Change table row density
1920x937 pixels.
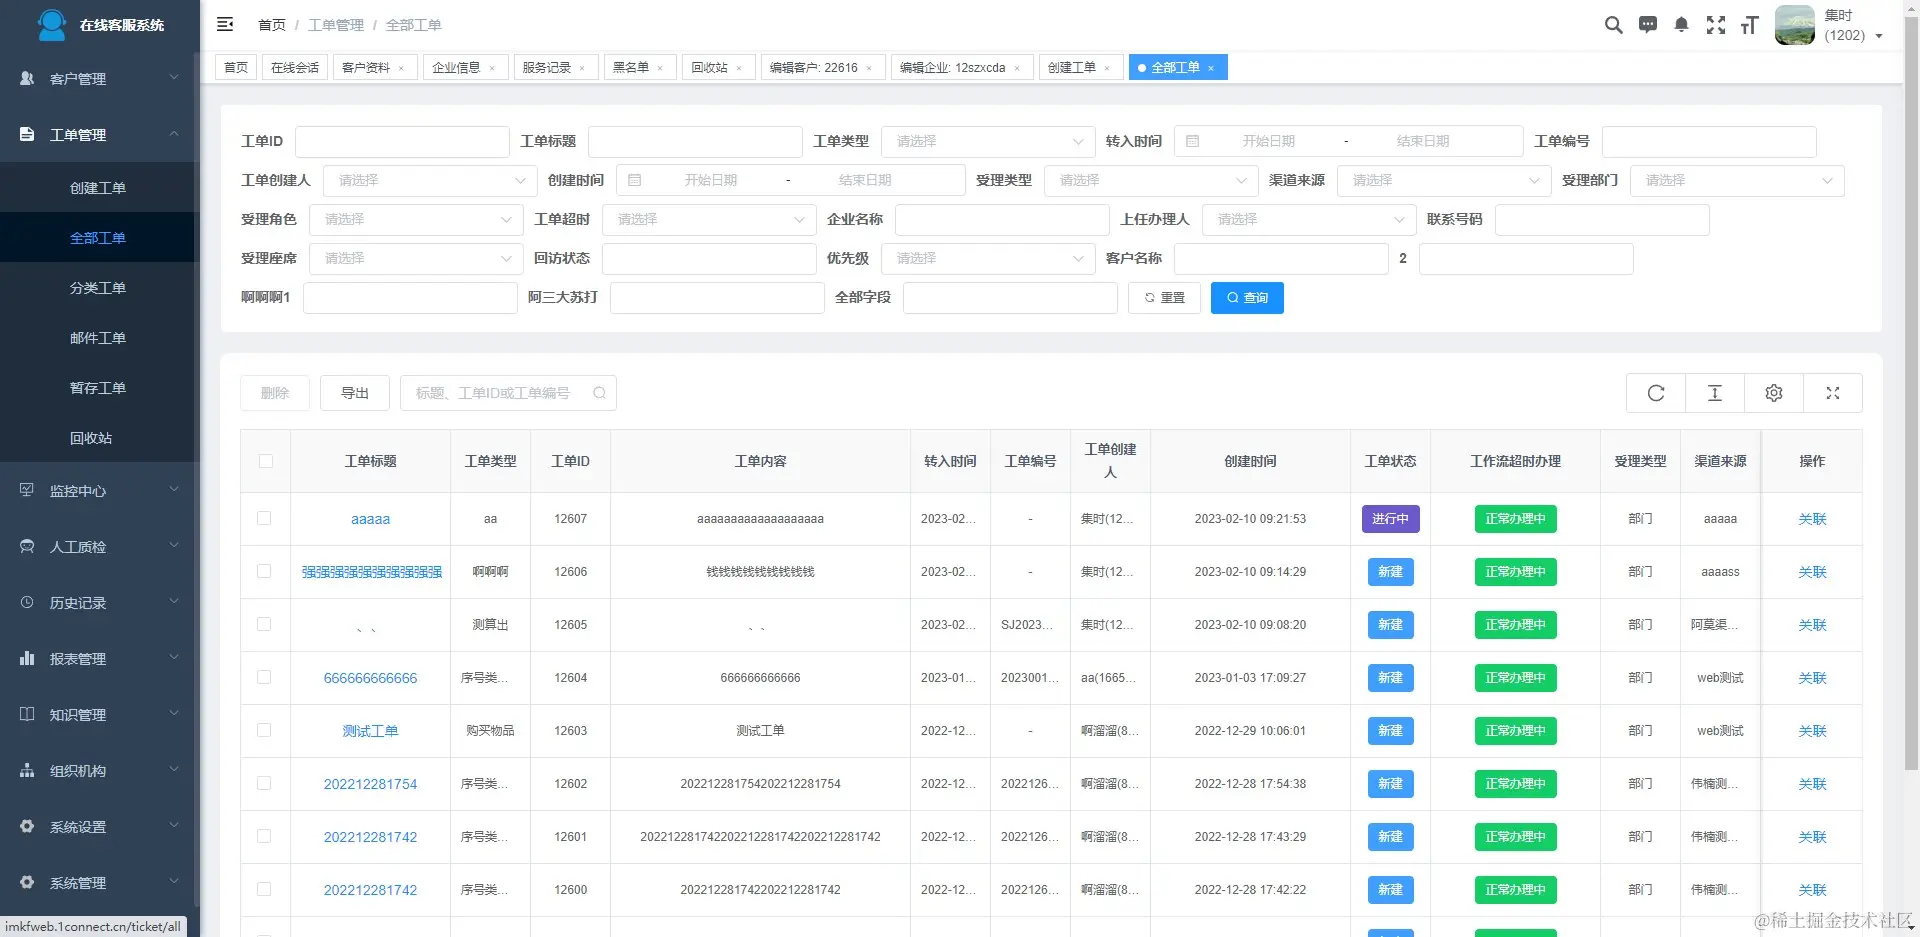1715,393
